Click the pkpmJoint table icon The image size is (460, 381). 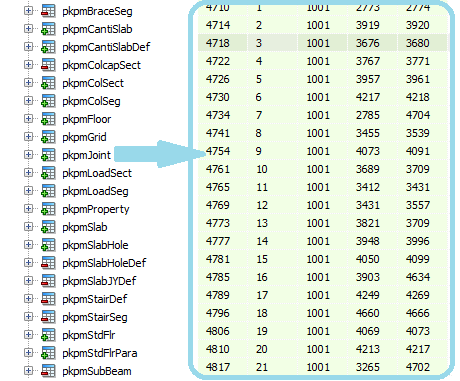click(x=48, y=155)
